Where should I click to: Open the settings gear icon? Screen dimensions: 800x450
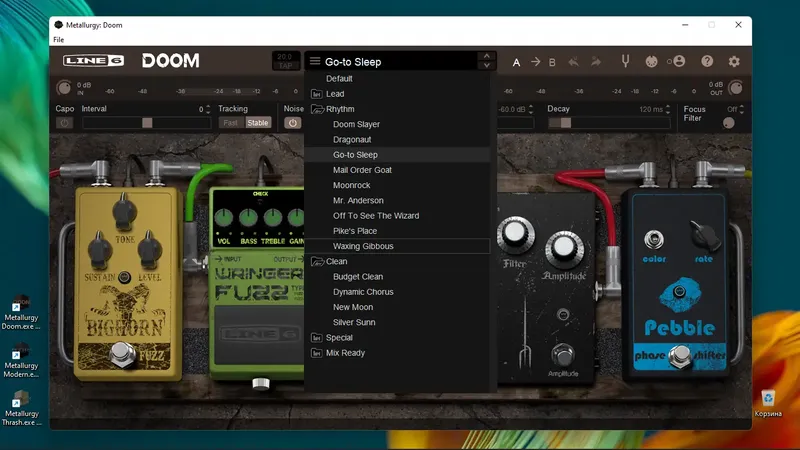click(x=734, y=61)
